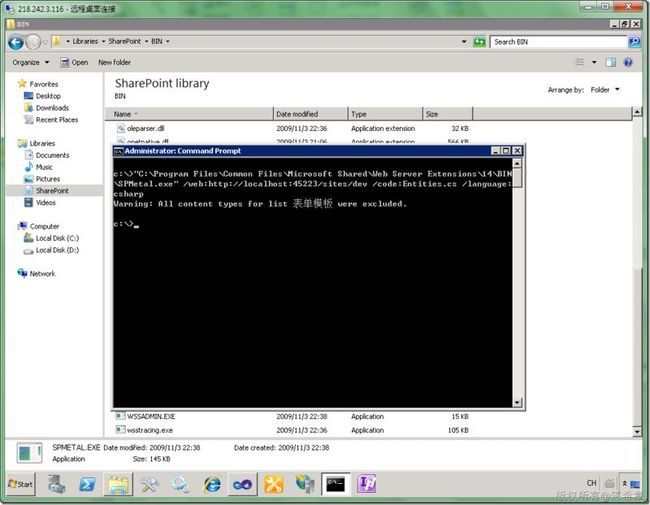Image resolution: width=650 pixels, height=505 pixels.
Task: Open Recent Places in navigation pane
Action: pos(57,120)
